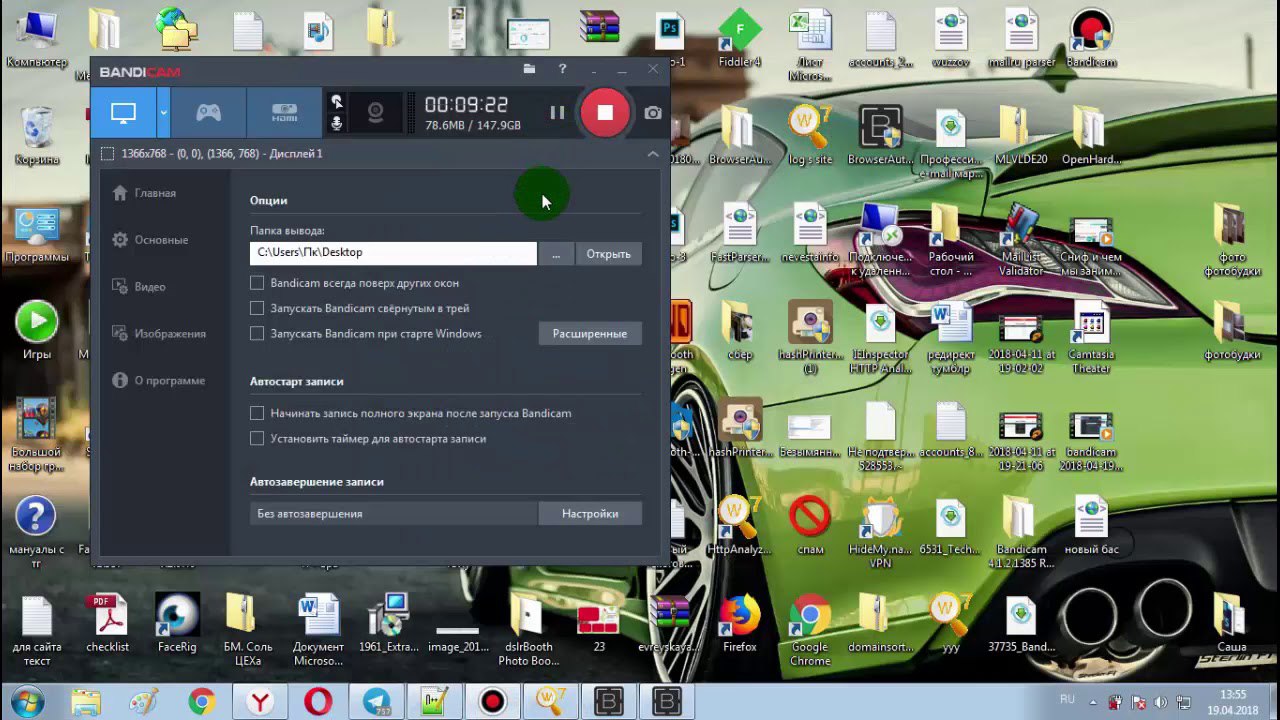Browse output folder with the ... button

click(556, 254)
